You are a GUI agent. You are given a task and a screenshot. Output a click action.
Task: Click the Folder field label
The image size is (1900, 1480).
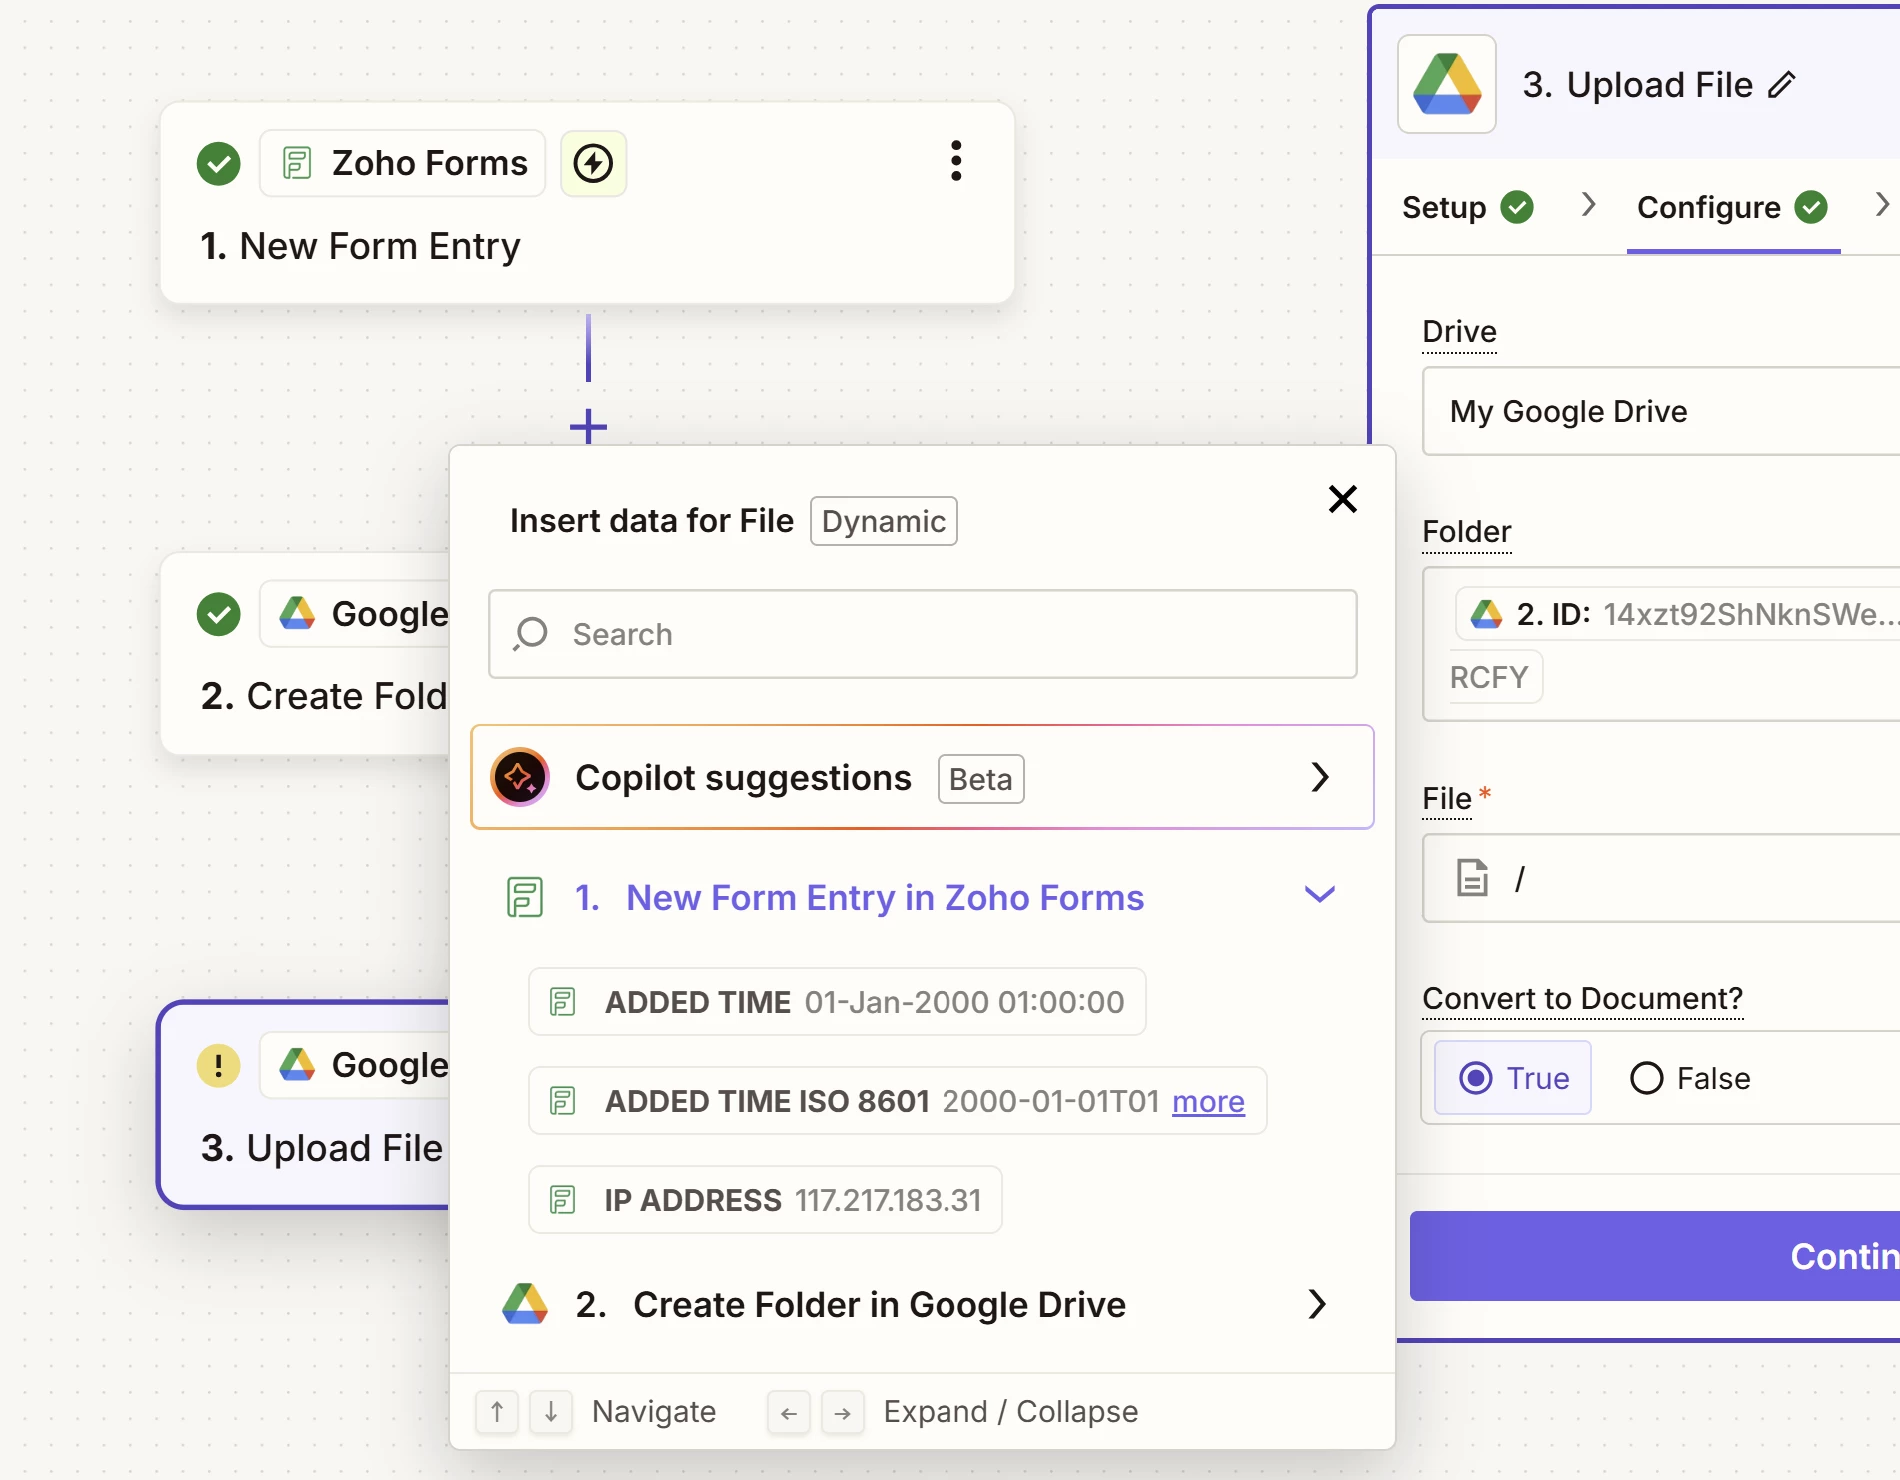[1466, 531]
